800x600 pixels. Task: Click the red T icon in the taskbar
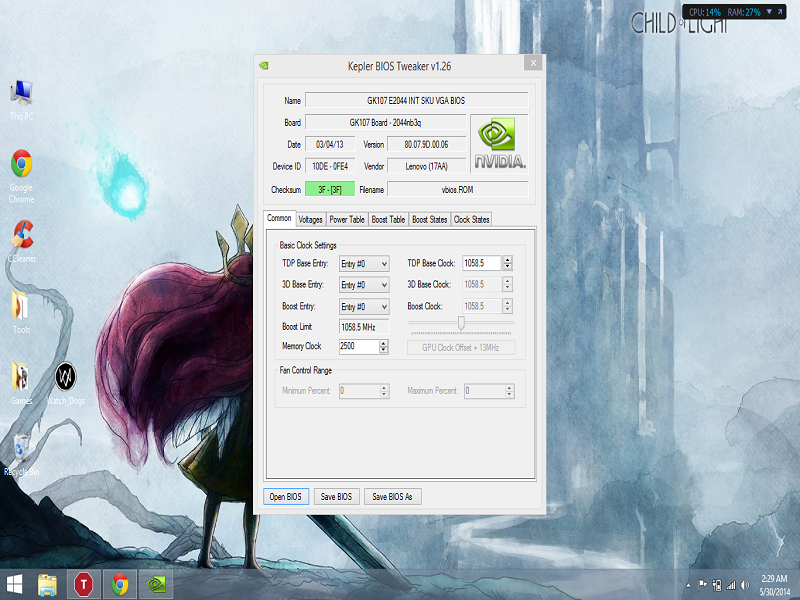pyautogui.click(x=84, y=585)
